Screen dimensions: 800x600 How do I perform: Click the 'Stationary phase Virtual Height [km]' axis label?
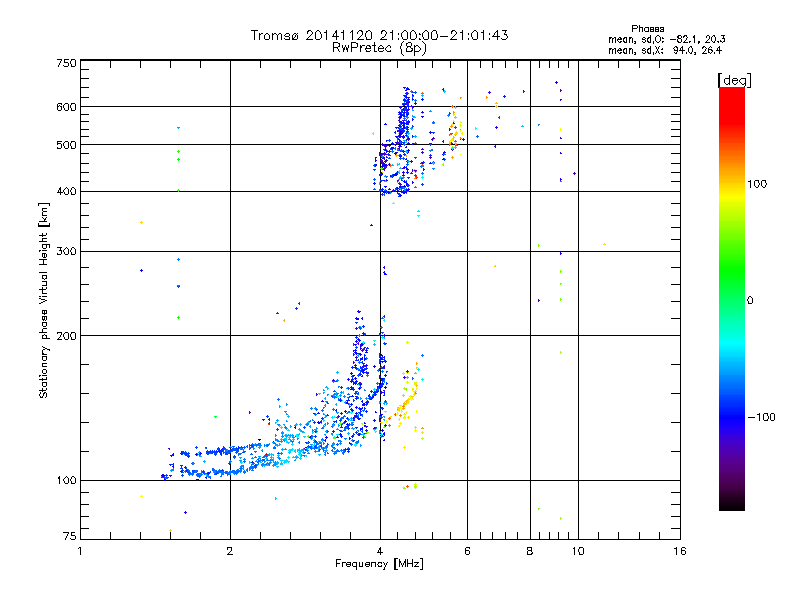tap(44, 300)
